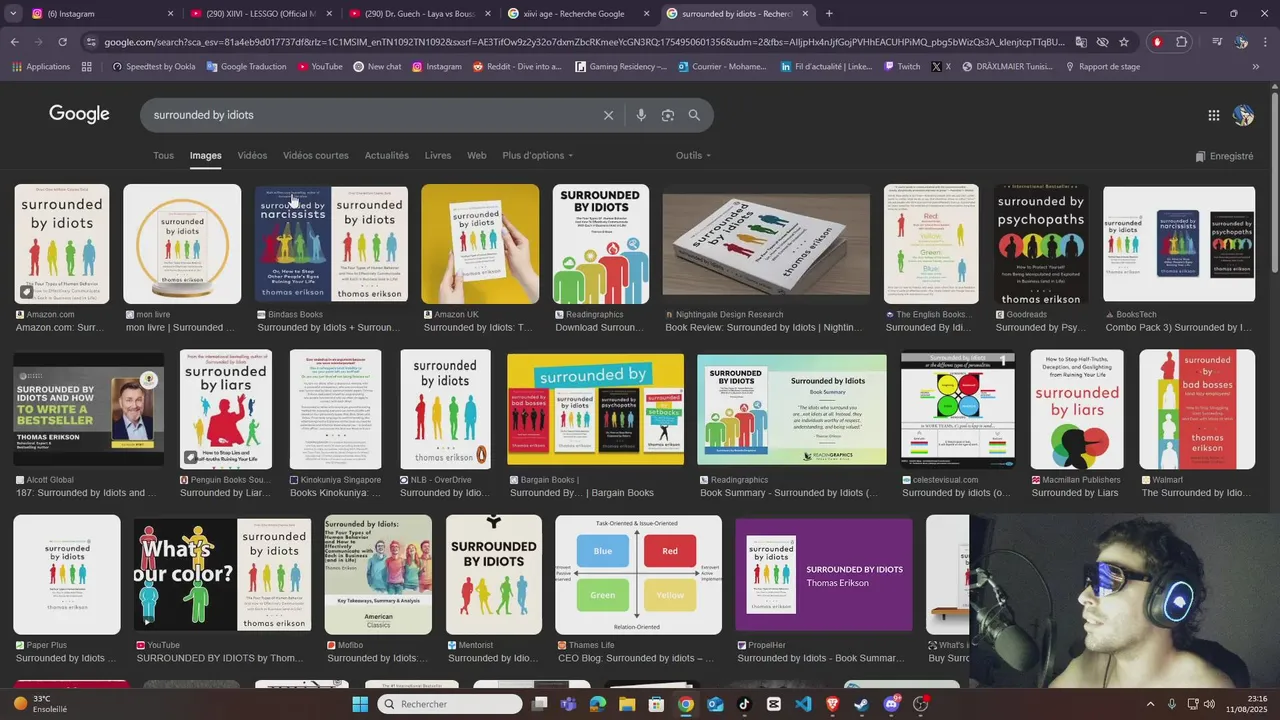Open Discord from the taskbar
The image size is (1280, 720).
tap(891, 704)
